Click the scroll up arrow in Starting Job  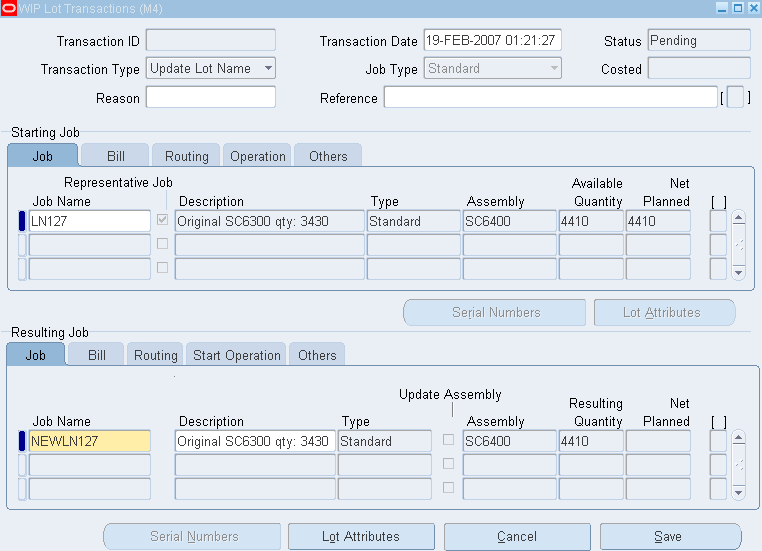(x=739, y=218)
